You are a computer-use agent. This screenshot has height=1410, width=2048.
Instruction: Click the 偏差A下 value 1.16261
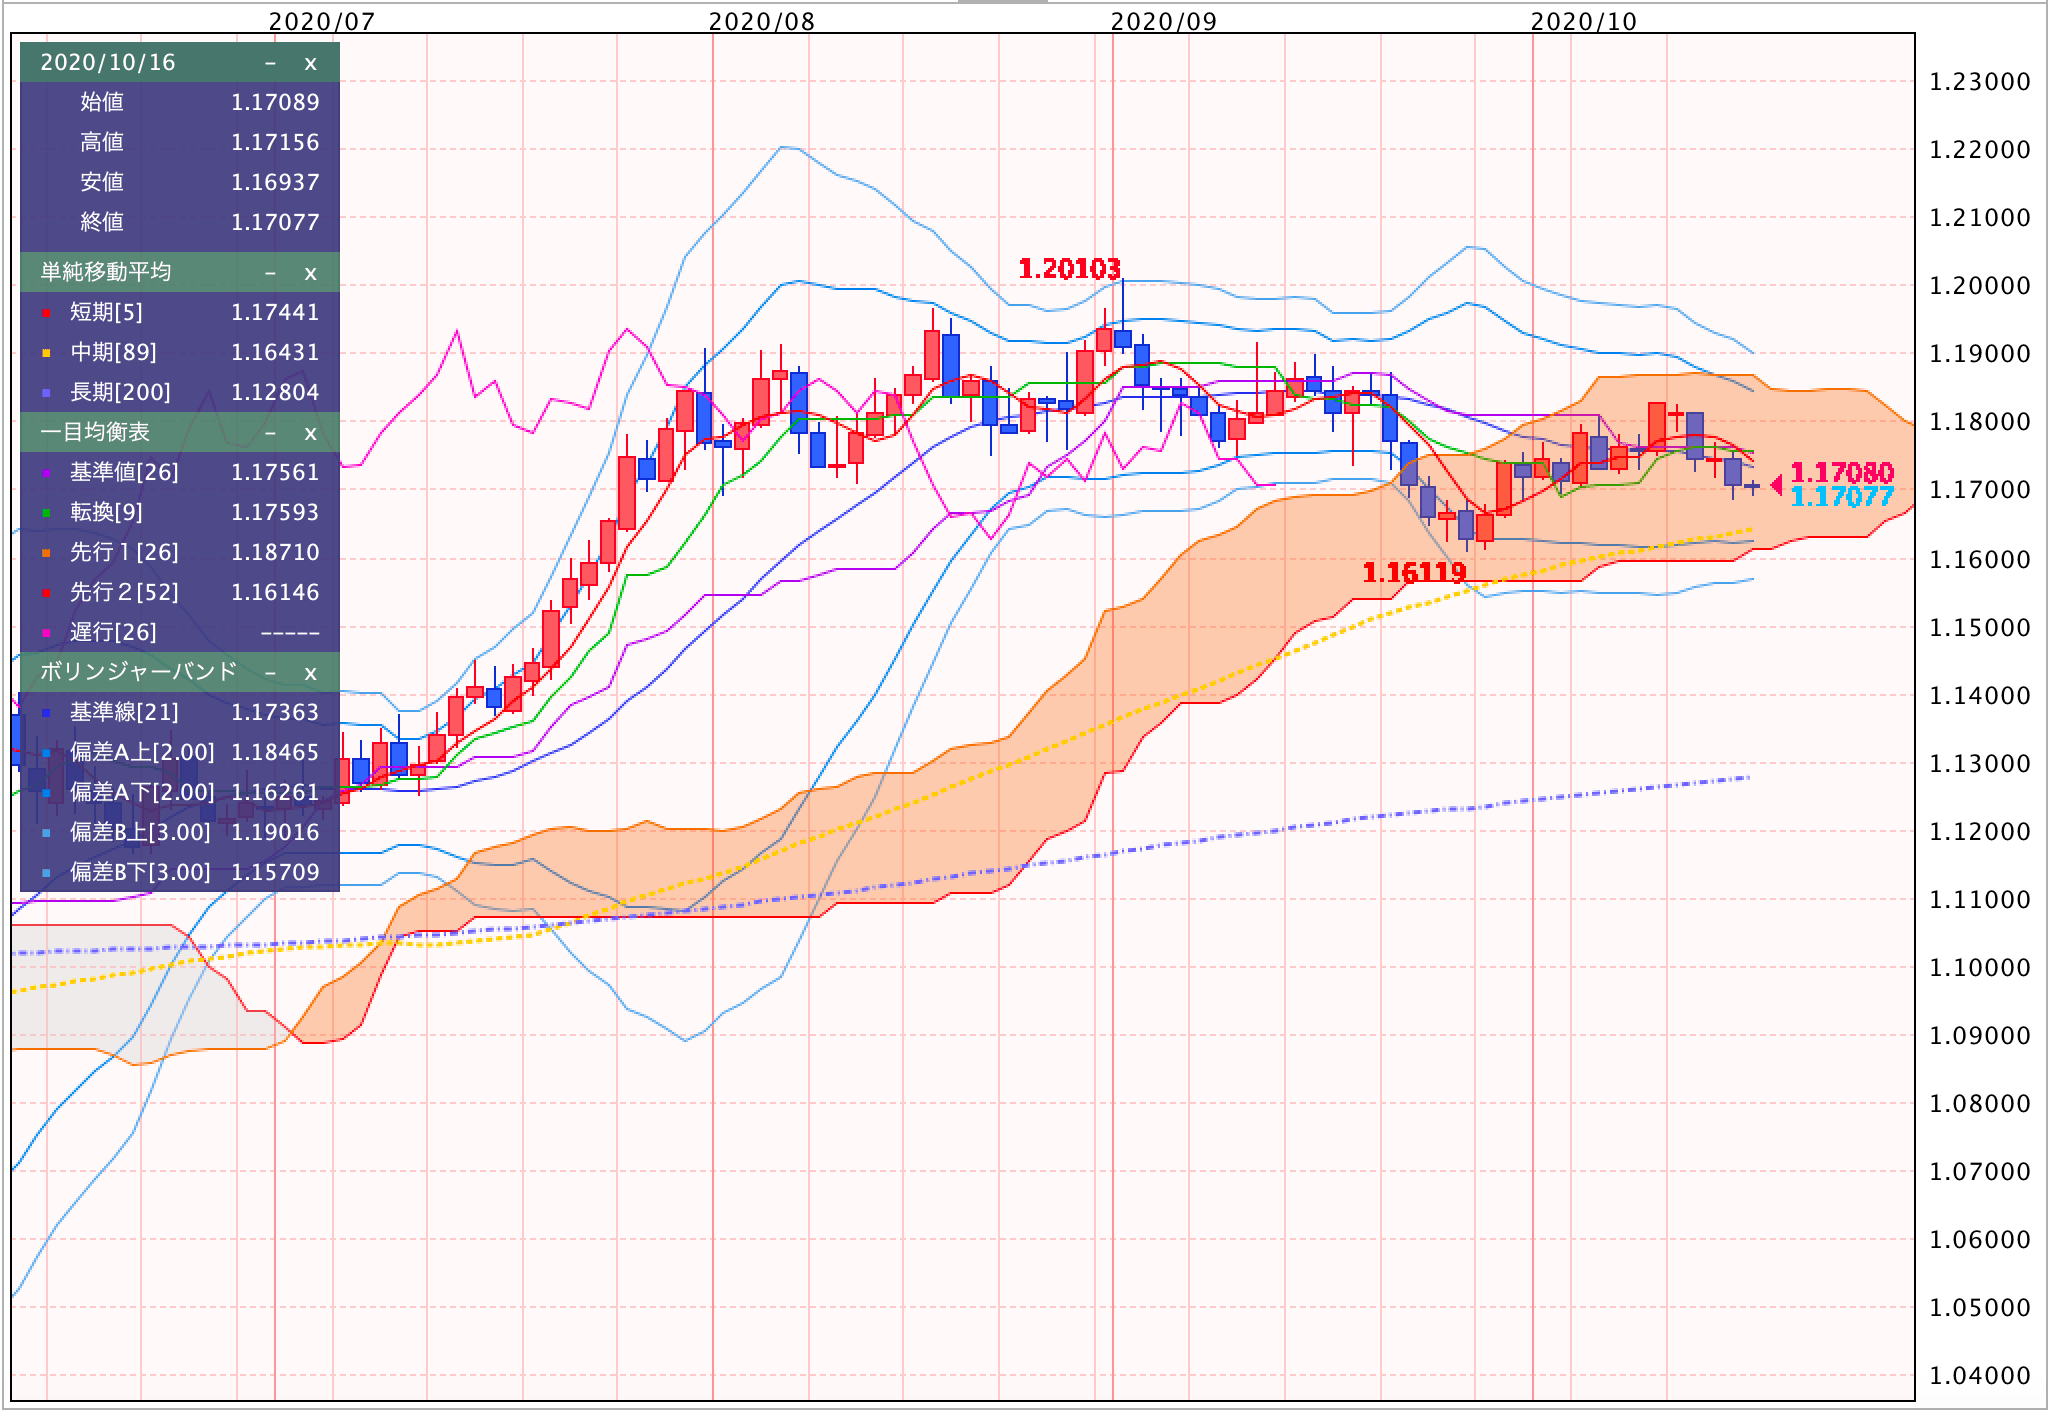[x=275, y=792]
